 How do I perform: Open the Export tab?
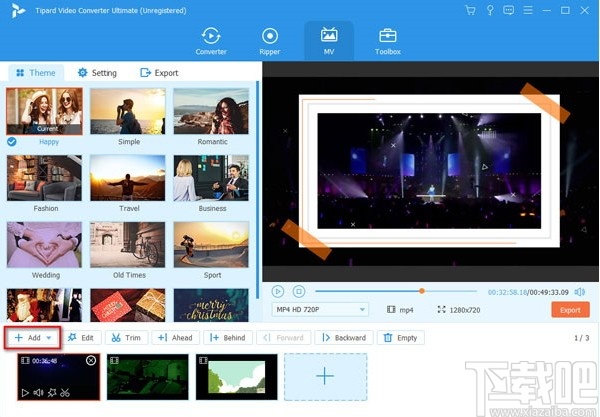(159, 73)
